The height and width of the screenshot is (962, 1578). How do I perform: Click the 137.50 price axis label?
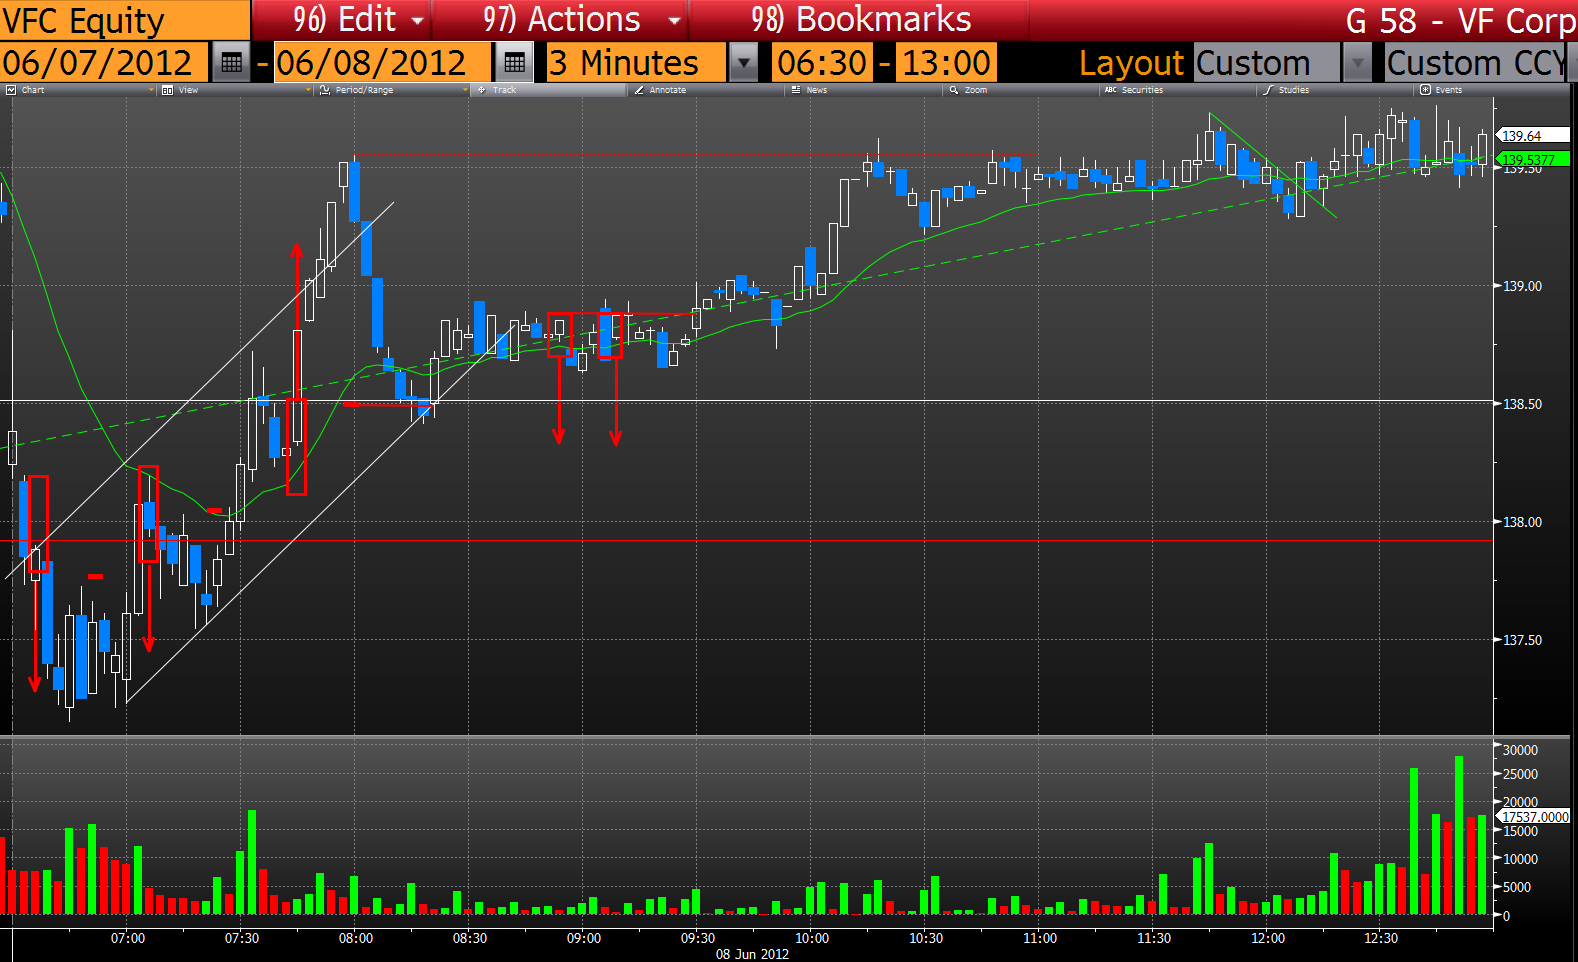click(1523, 640)
